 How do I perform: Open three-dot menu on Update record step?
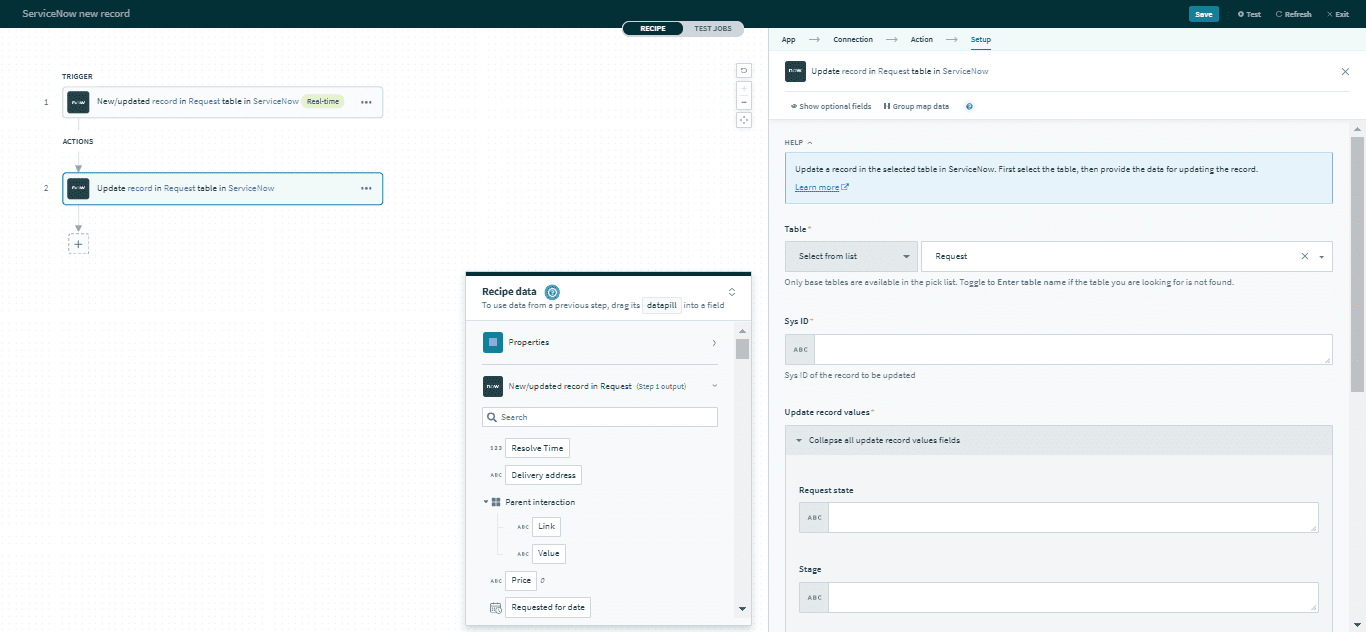tap(366, 188)
